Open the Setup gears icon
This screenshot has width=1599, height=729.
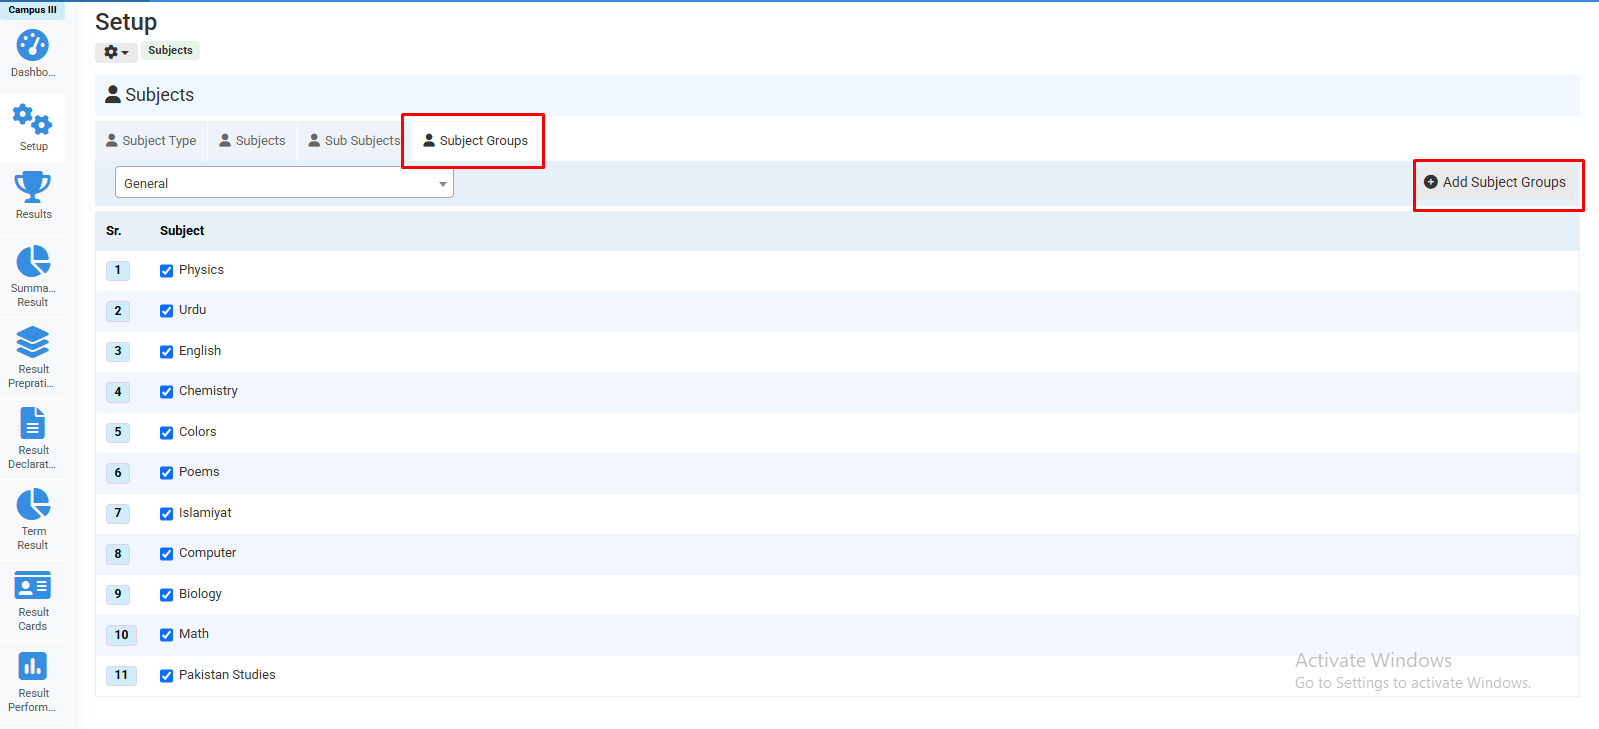tap(33, 120)
